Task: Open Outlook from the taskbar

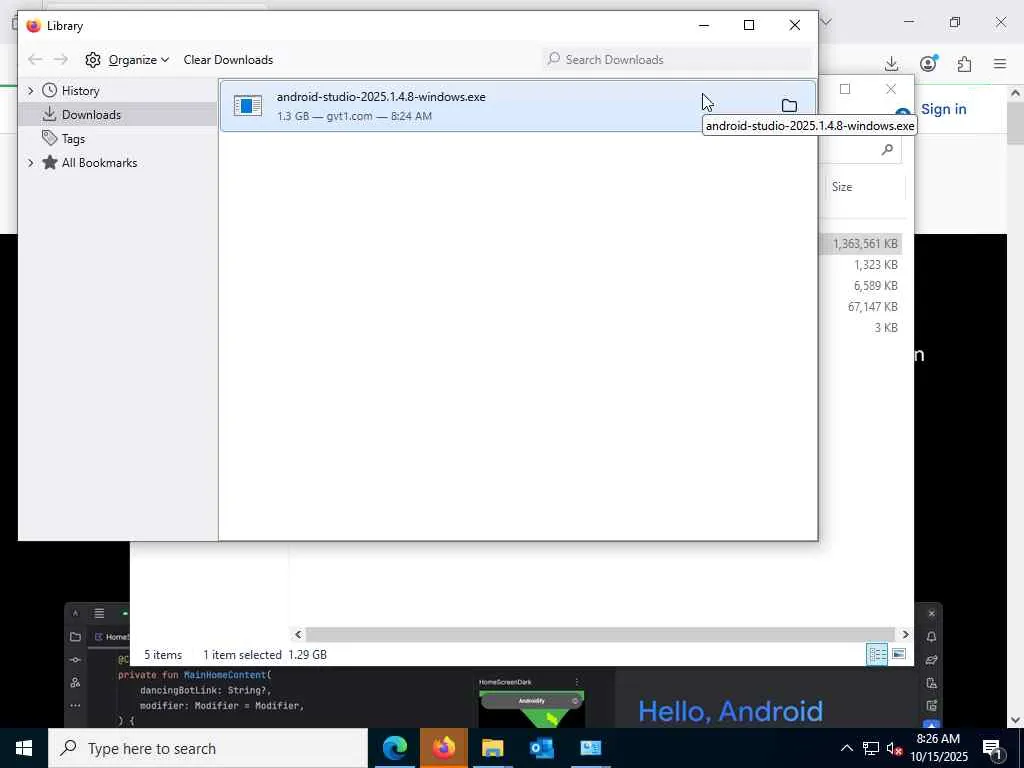Action: pos(541,748)
